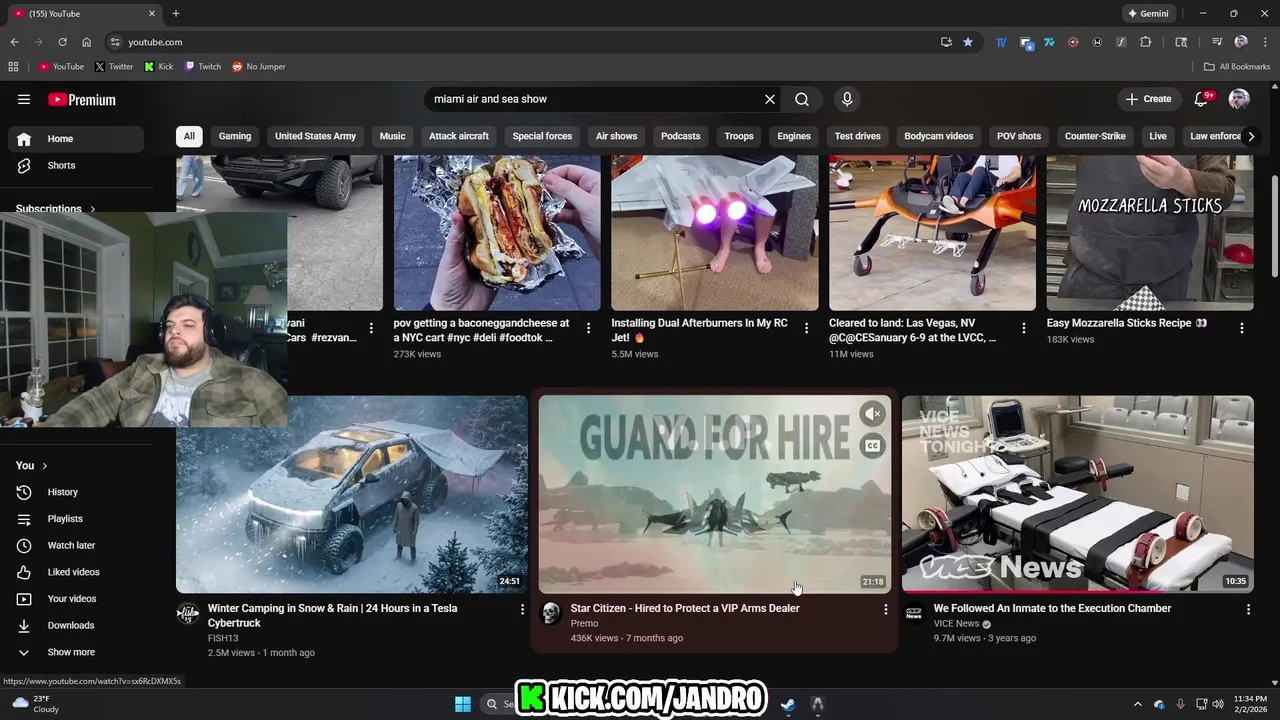1280x720 pixels.
Task: Open the YouTube bookmark
Action: tap(61, 67)
